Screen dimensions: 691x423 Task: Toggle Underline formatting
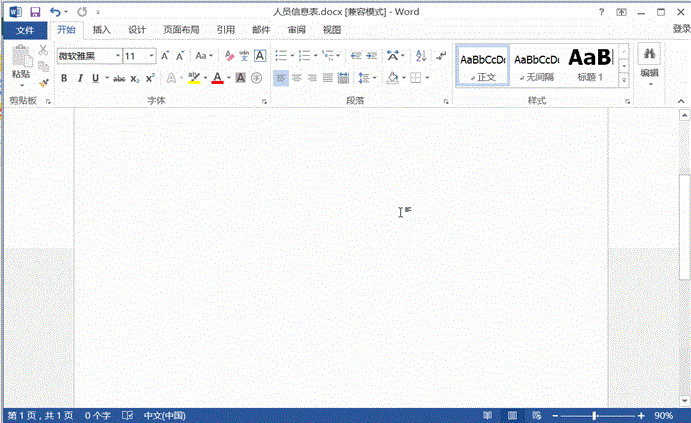tap(94, 78)
